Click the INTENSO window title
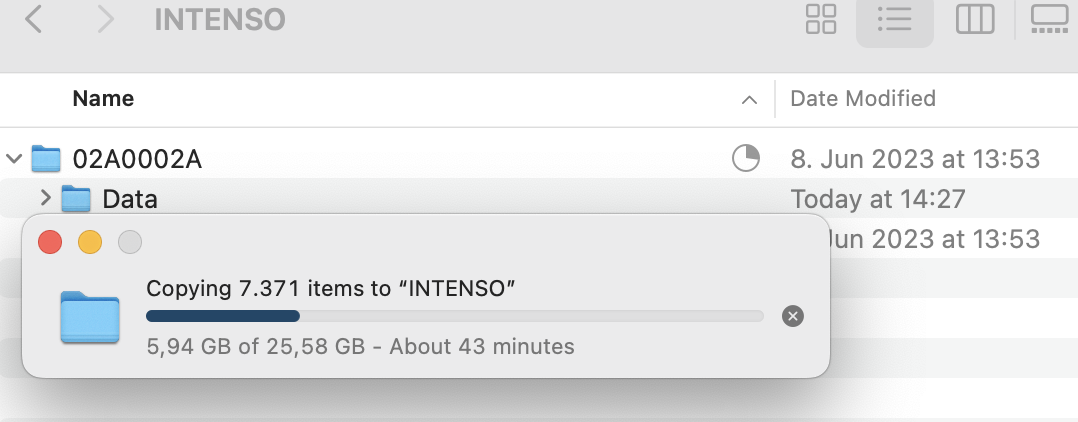 tap(220, 19)
